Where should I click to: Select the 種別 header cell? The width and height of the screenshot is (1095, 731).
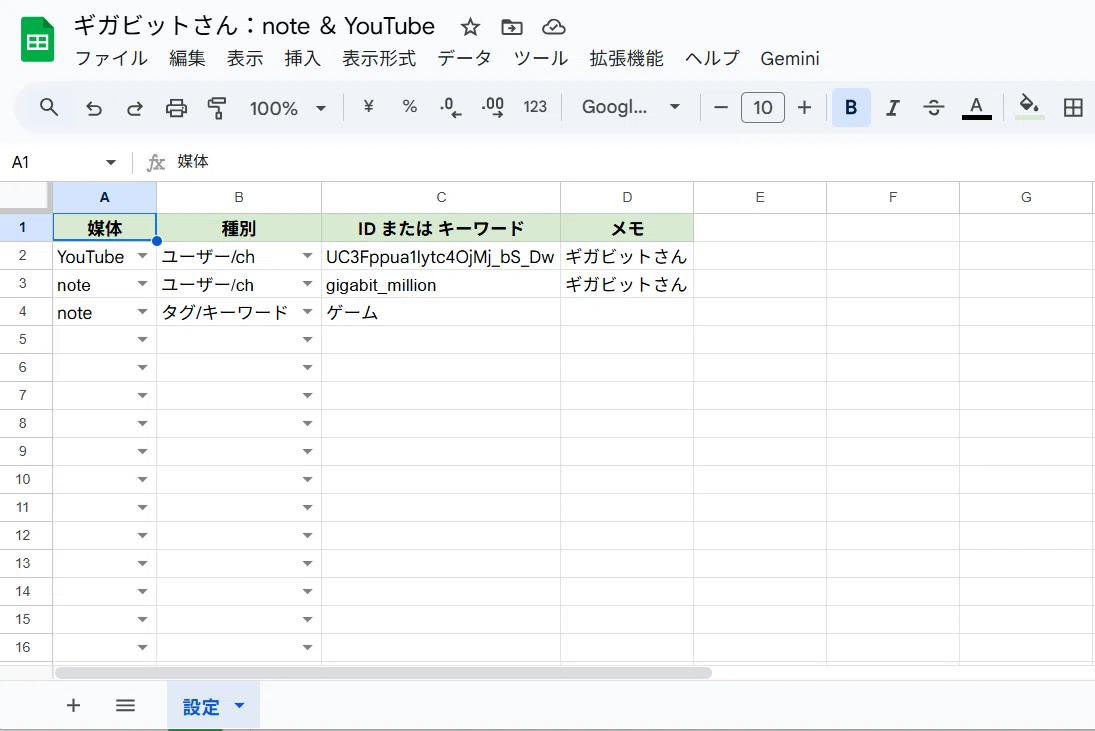click(x=239, y=228)
